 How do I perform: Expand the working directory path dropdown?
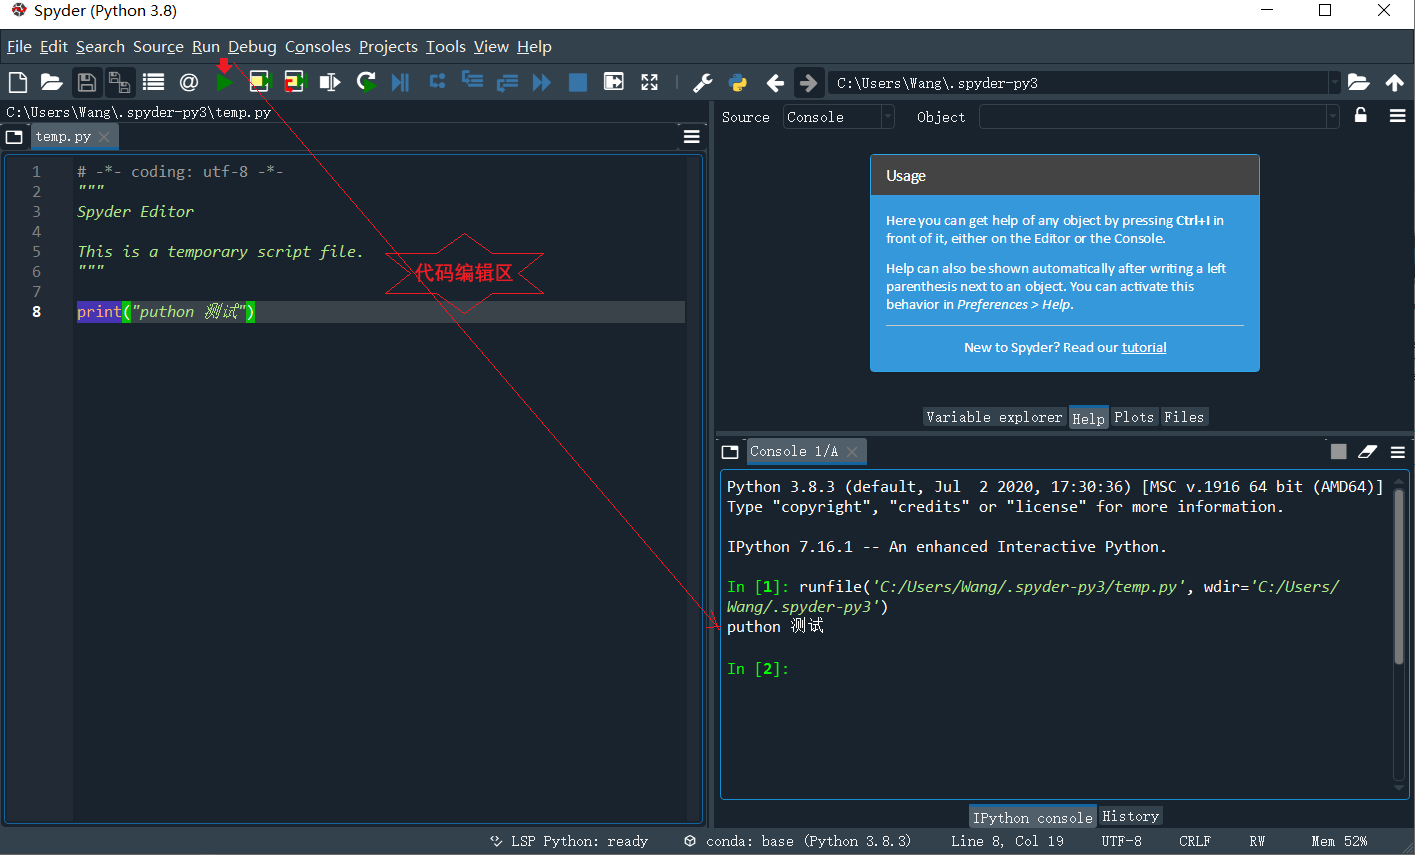1334,83
